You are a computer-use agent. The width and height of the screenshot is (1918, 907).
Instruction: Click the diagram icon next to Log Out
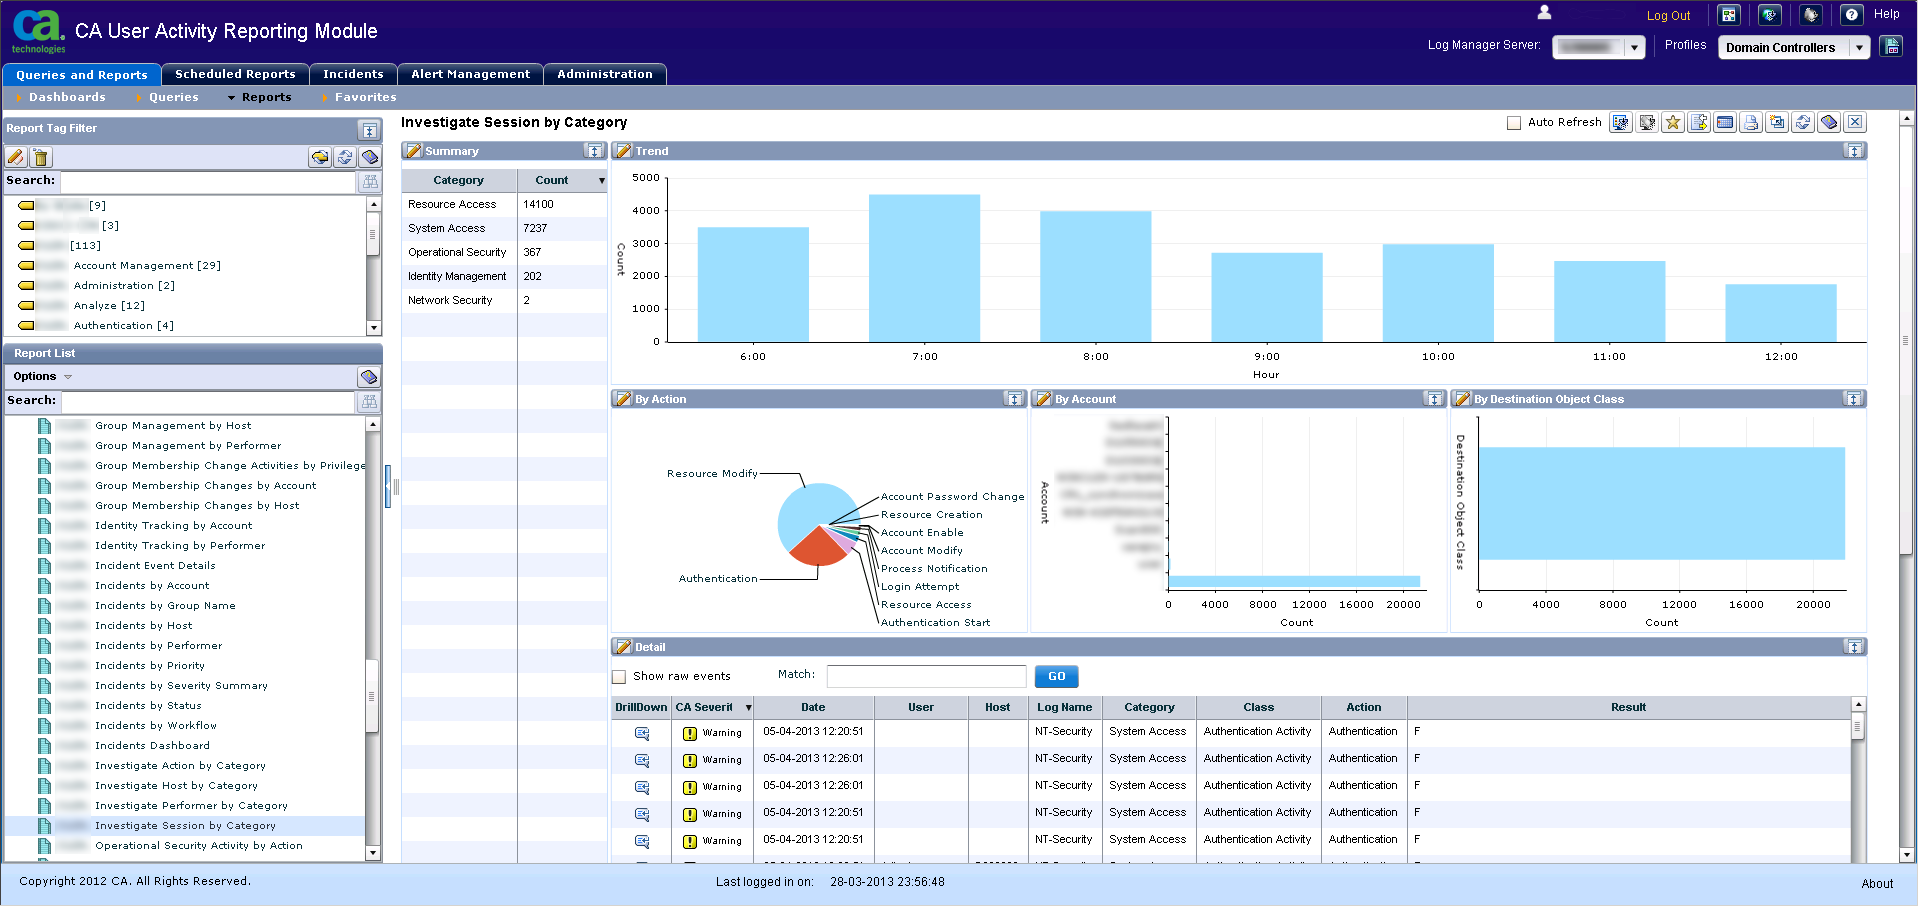tap(1729, 15)
